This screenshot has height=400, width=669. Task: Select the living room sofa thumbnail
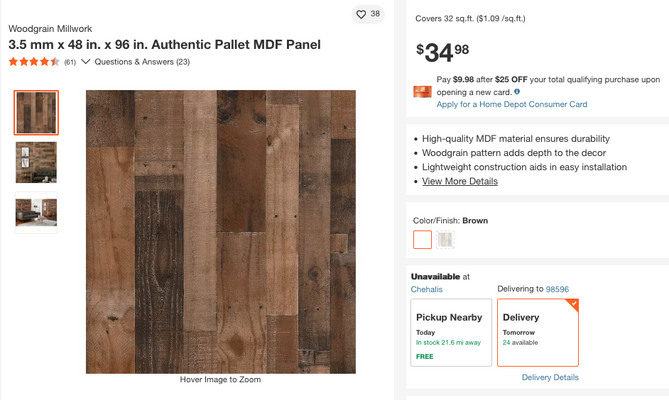point(36,212)
